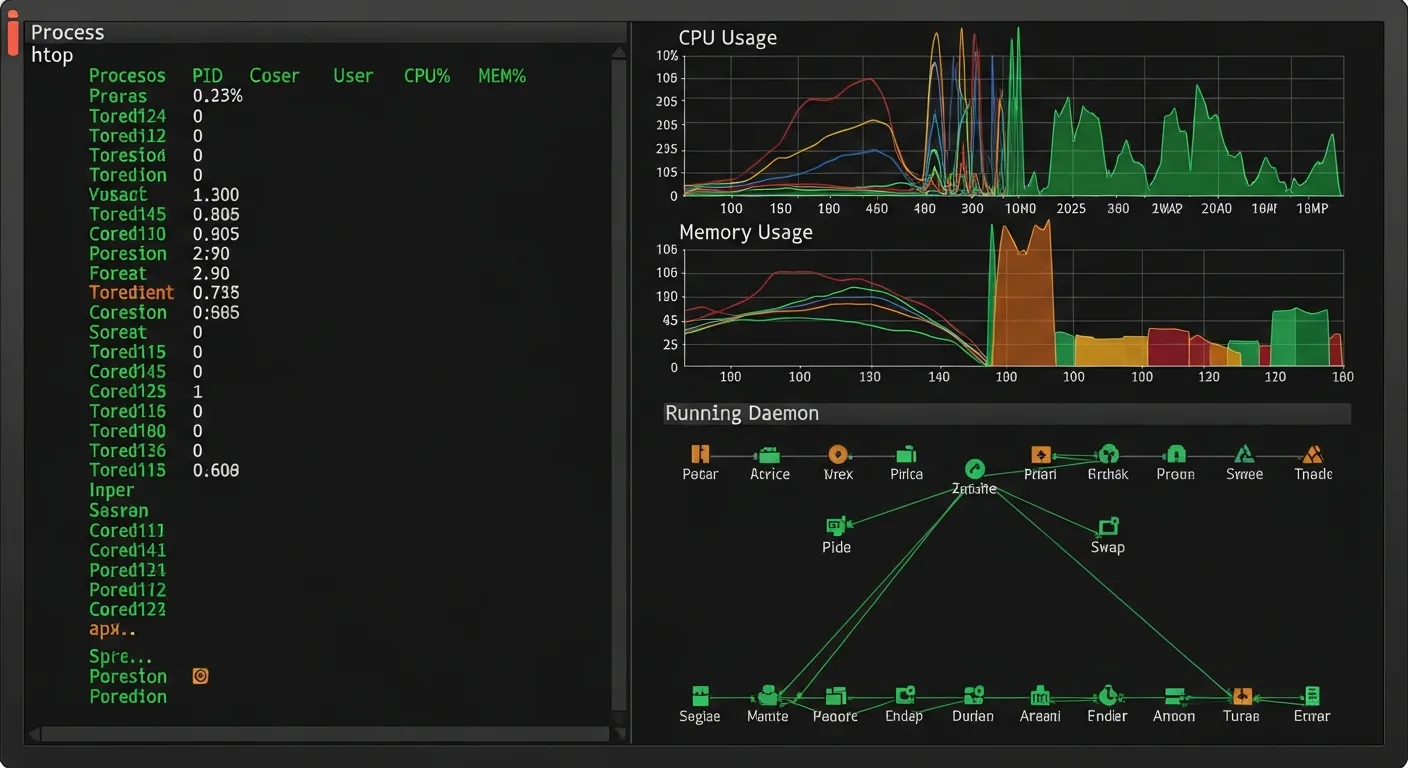
Task: Click the Tnade warning daemon icon
Action: pyautogui.click(x=1311, y=455)
